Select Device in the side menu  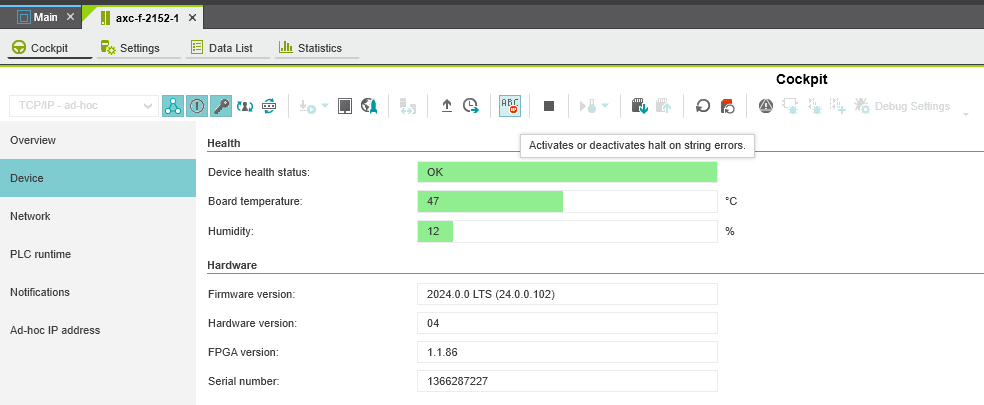[98, 178]
